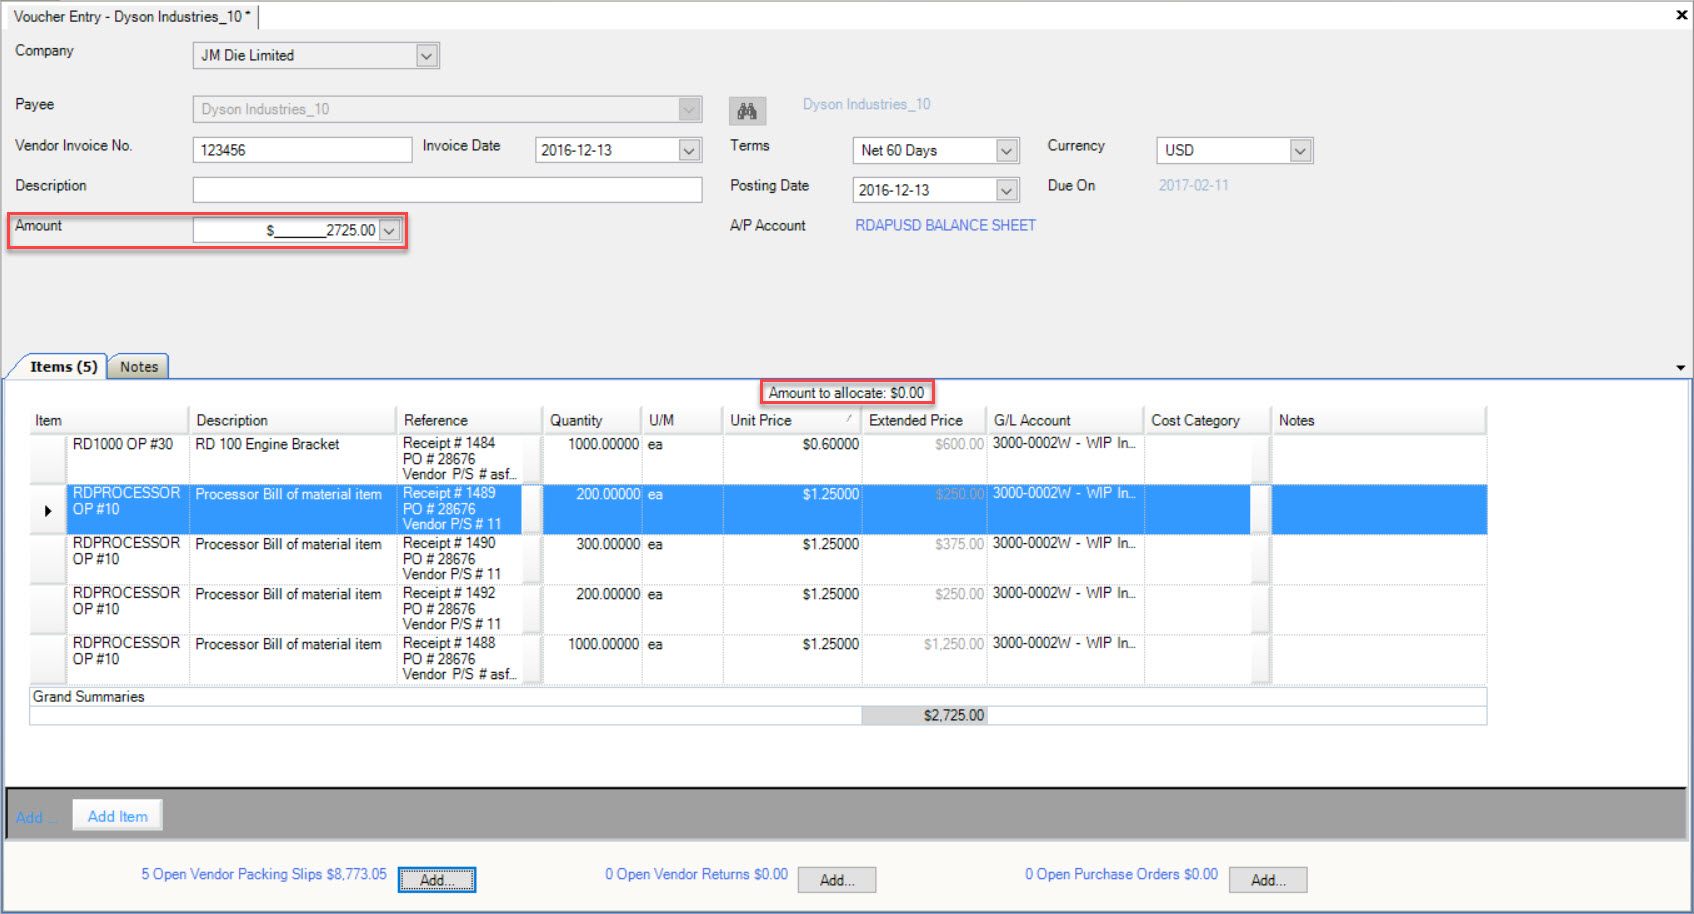1694x914 pixels.
Task: Click the 2017-02-11 Due On date
Action: [1193, 185]
